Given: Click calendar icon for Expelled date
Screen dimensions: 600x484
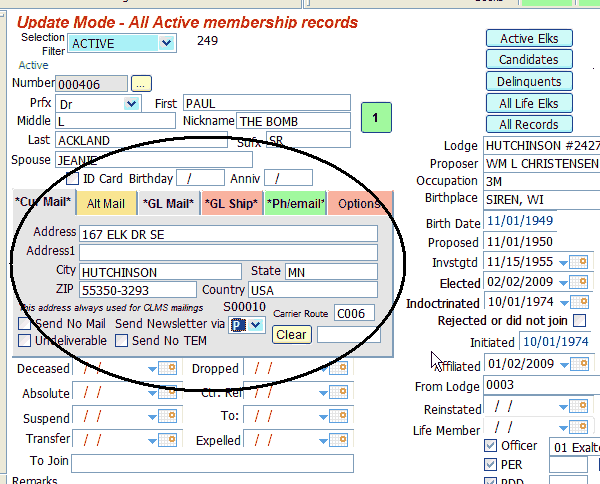Looking at the screenshot, I should click(x=337, y=440).
